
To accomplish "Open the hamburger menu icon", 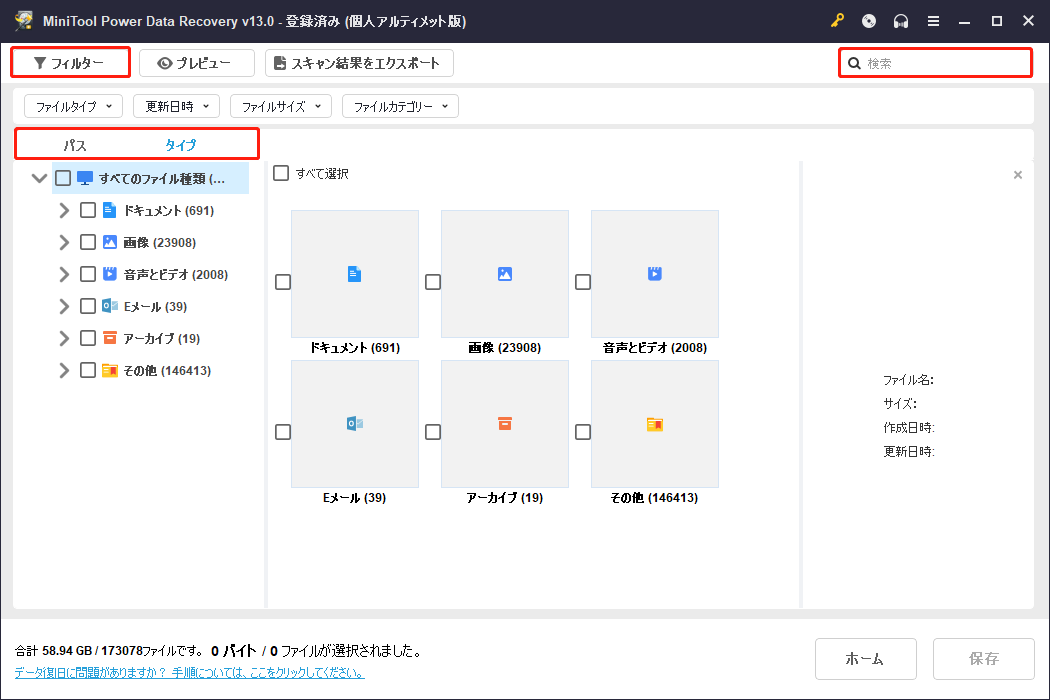I will point(933,21).
